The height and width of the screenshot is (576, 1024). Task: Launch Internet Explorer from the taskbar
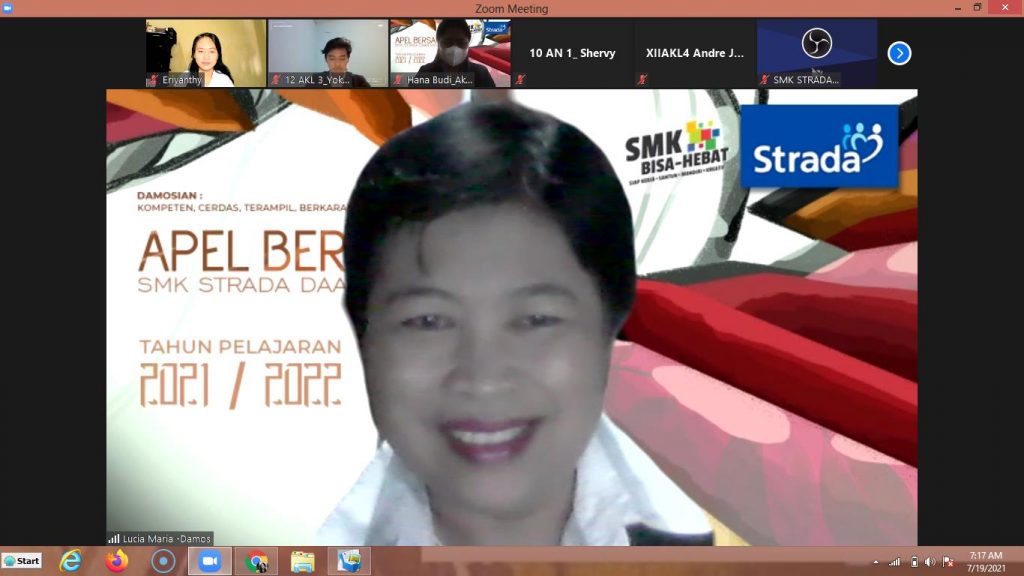[71, 561]
